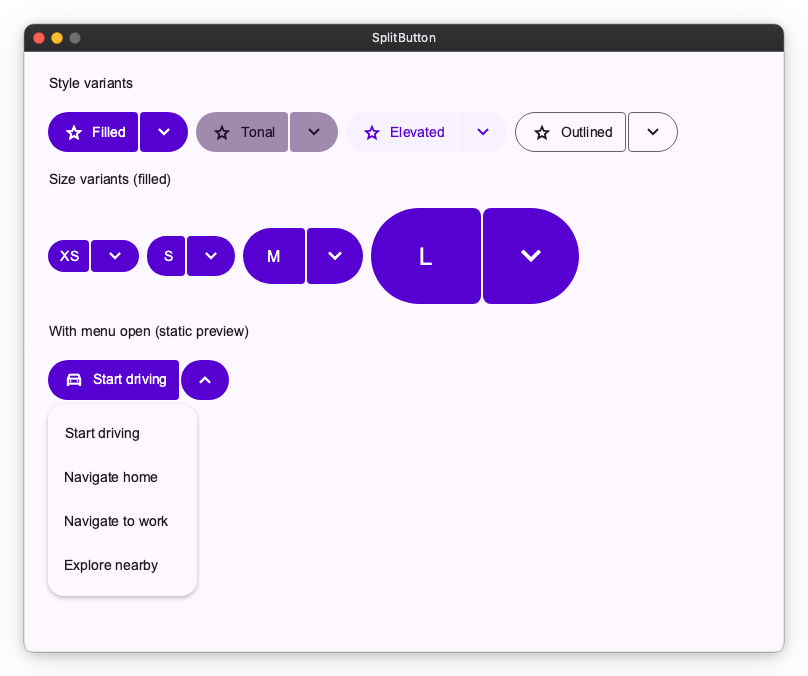Viewport: 808px width, 676px height.
Task: Click the Start driving main button
Action: [x=113, y=380]
